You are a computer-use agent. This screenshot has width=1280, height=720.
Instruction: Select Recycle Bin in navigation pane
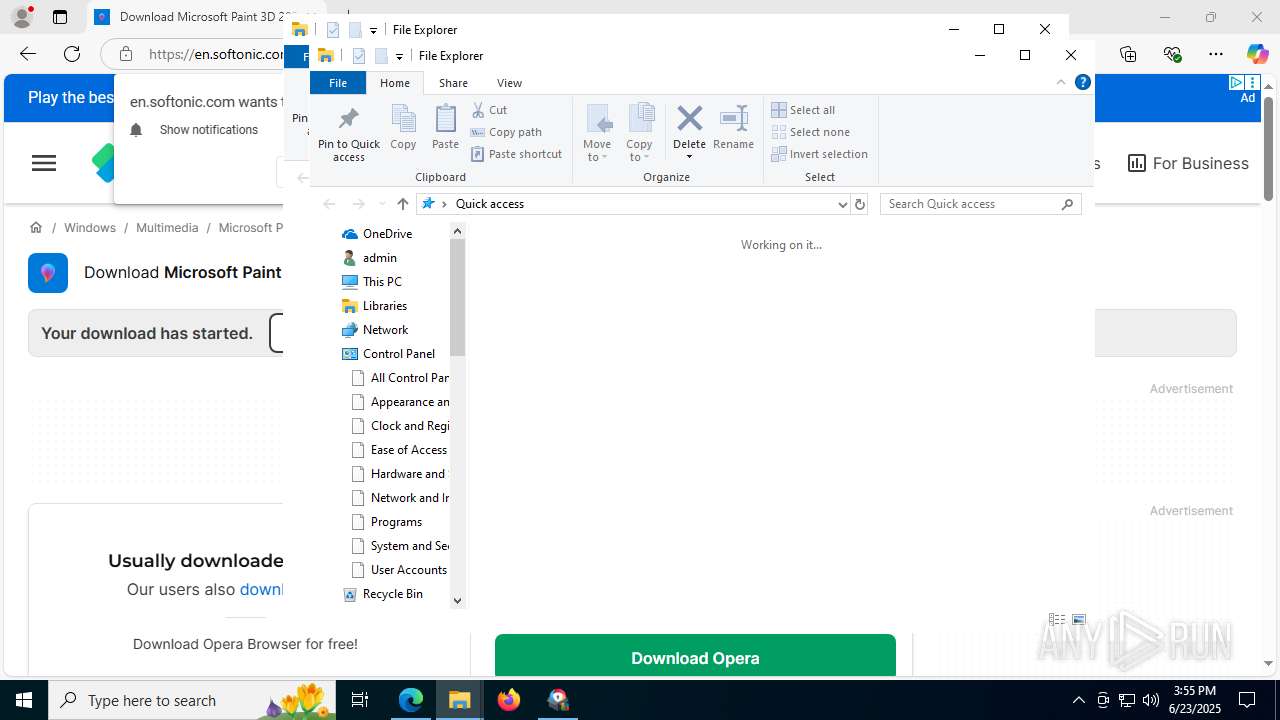pyautogui.click(x=392, y=594)
